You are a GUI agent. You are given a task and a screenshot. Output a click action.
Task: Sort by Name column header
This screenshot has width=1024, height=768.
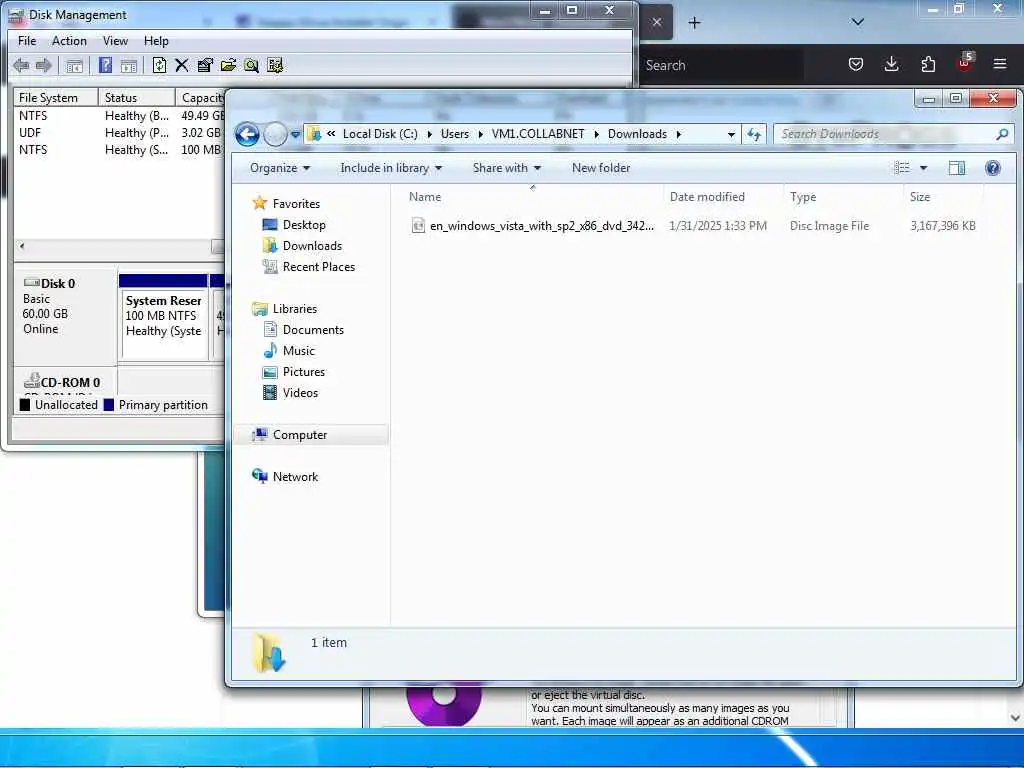pos(531,197)
